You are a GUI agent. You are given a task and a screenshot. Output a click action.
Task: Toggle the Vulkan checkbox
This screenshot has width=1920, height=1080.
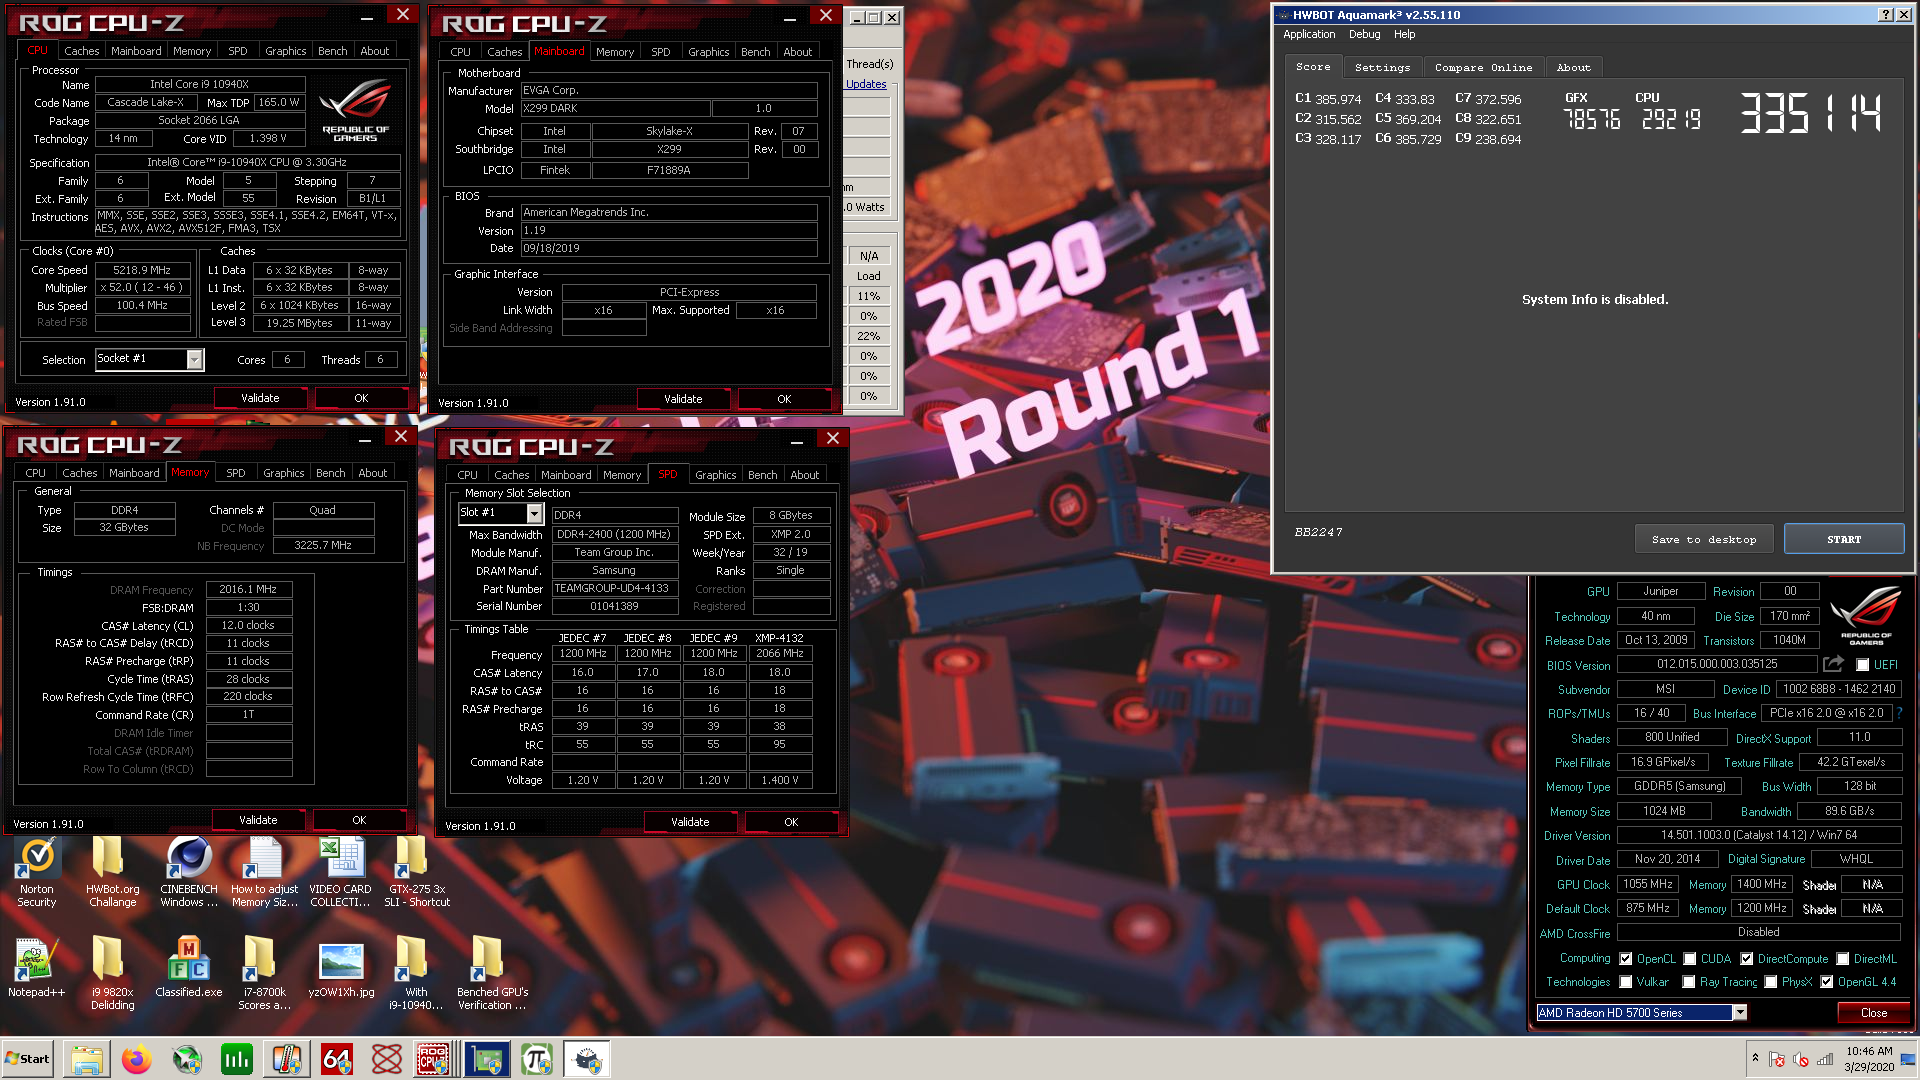point(1626,982)
